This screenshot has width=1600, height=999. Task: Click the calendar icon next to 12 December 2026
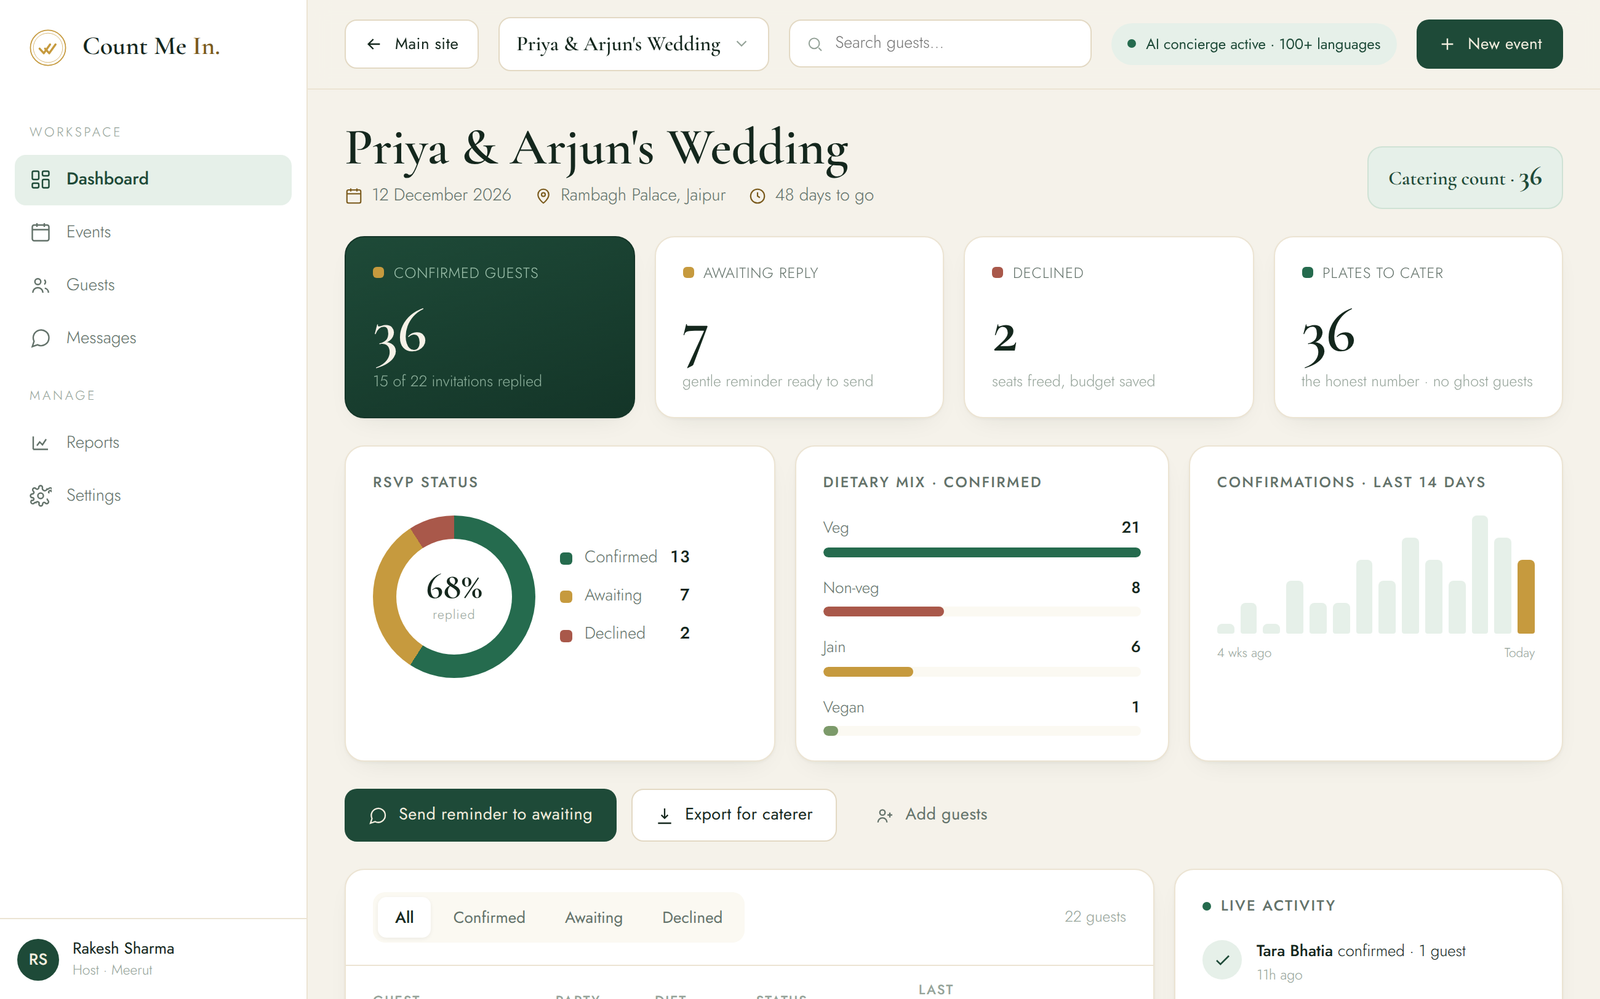pyautogui.click(x=354, y=196)
